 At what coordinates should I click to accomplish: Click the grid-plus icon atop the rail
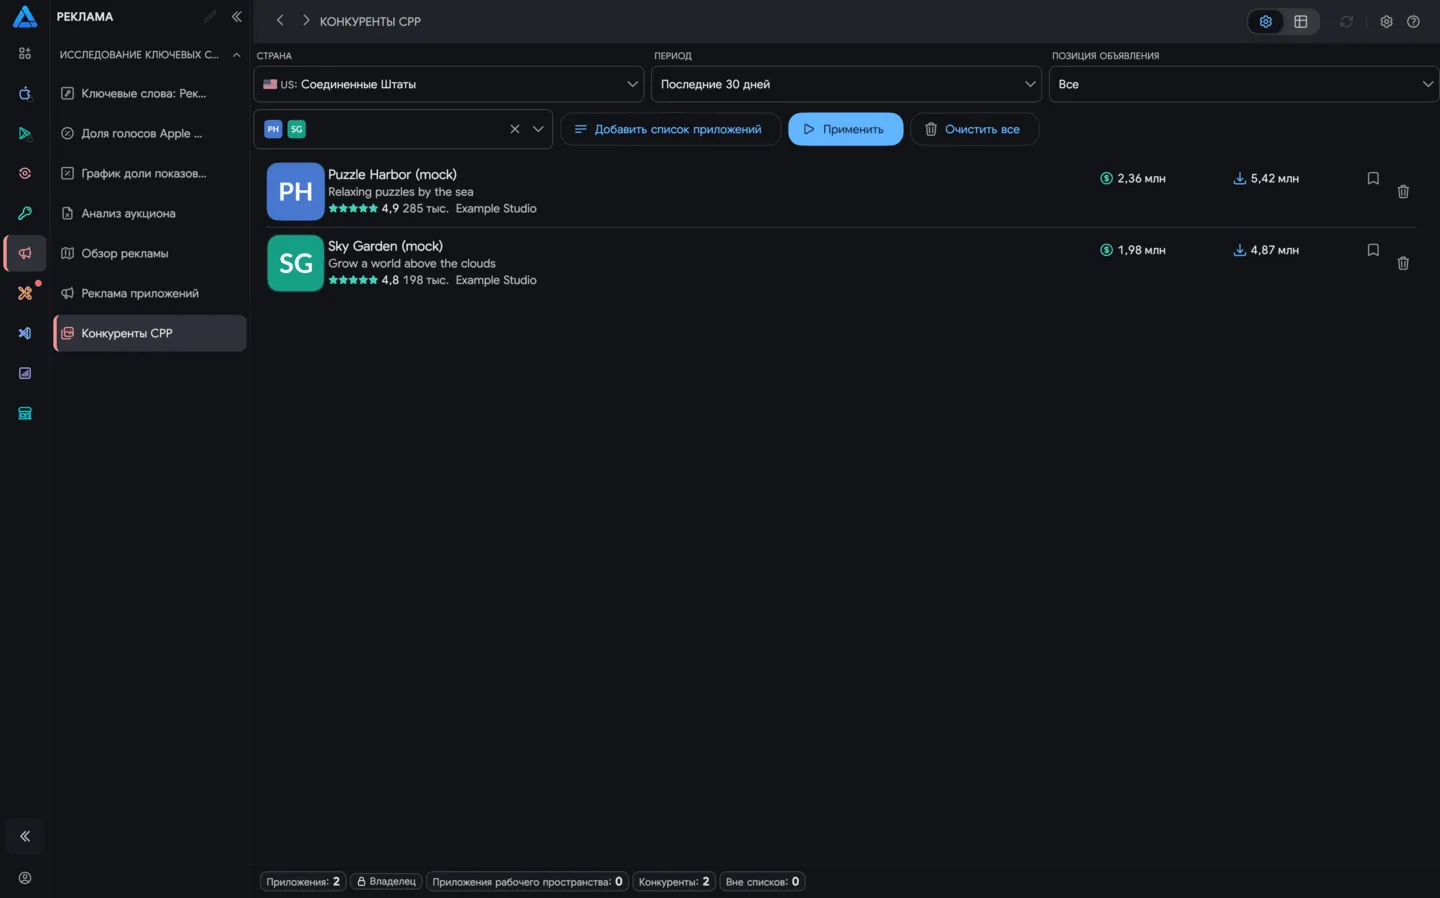(25, 53)
